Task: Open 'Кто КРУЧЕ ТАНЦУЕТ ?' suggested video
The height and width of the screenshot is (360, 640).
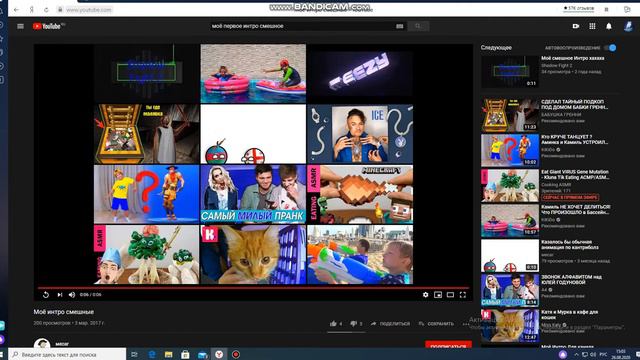Action: [575, 139]
